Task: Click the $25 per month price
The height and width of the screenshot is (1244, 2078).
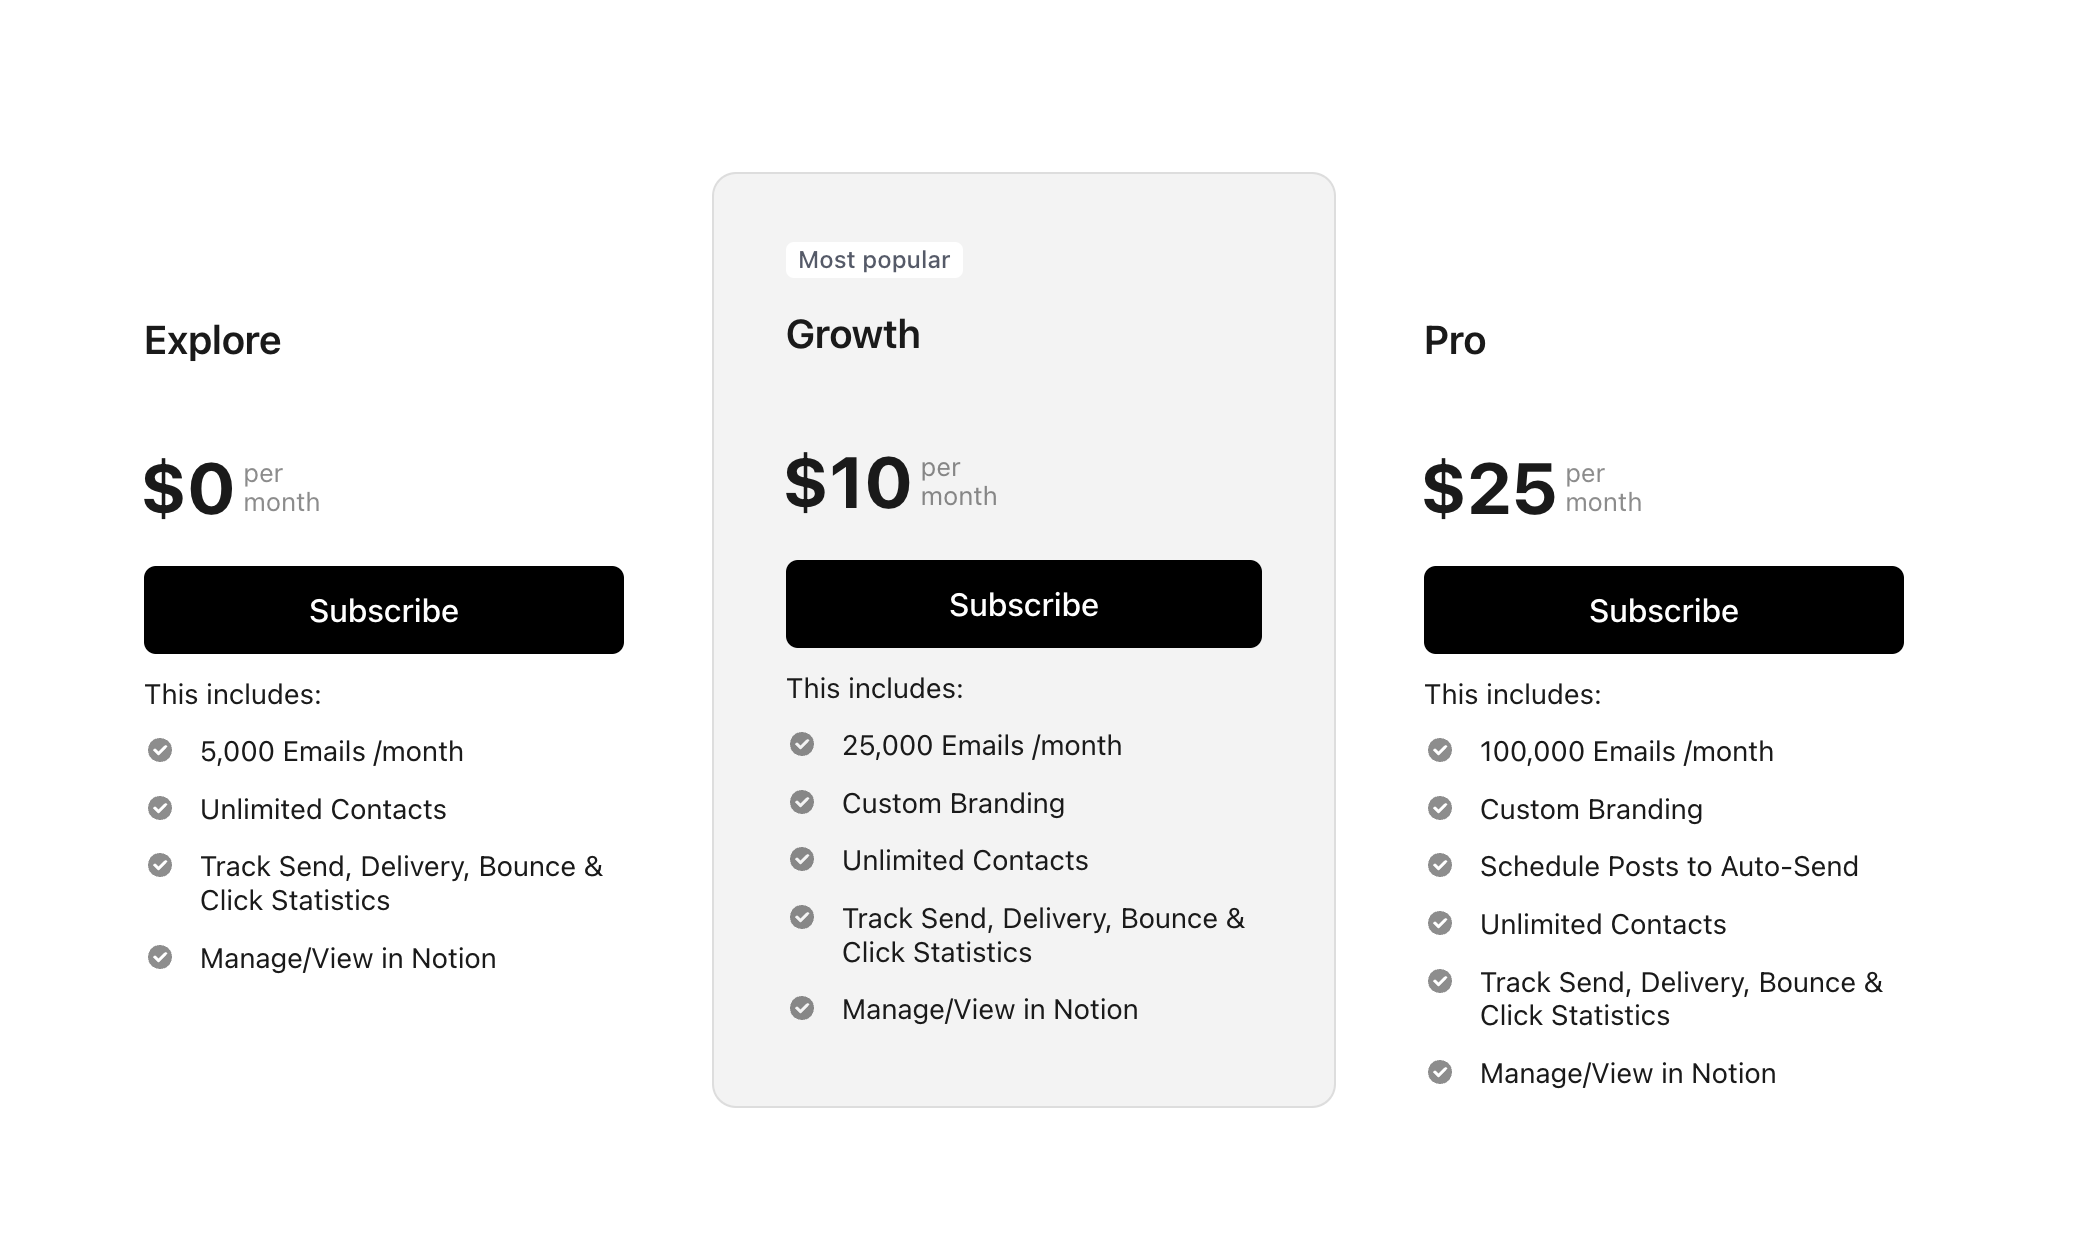Action: [x=1532, y=488]
